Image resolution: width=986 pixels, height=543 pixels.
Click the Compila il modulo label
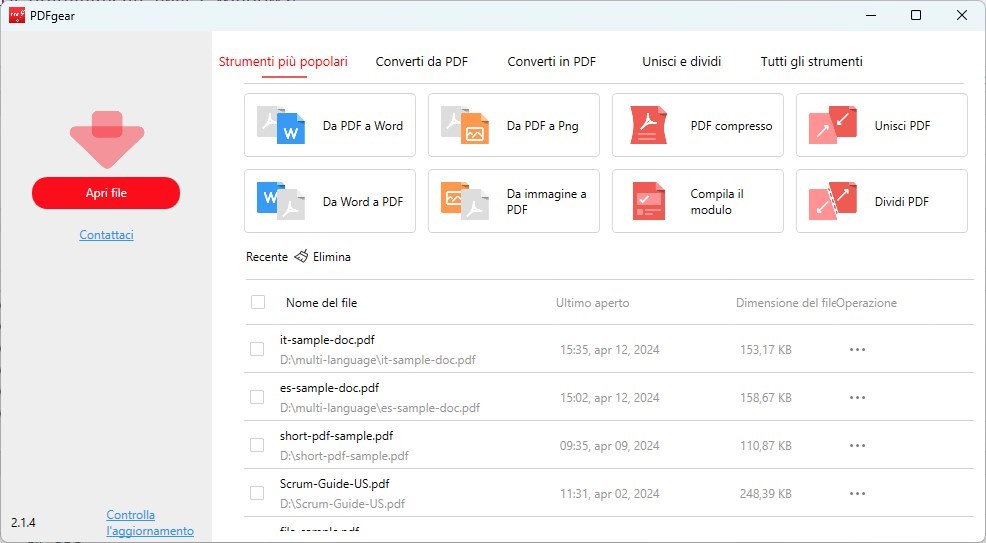[717, 202]
